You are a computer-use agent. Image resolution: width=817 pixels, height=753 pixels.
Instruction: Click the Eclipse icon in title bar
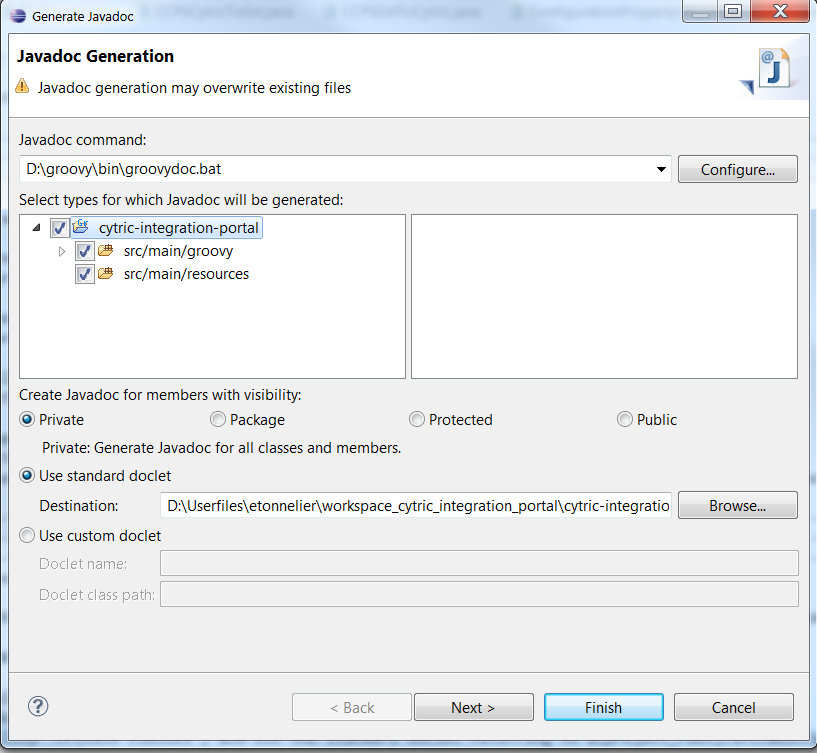pos(17,15)
